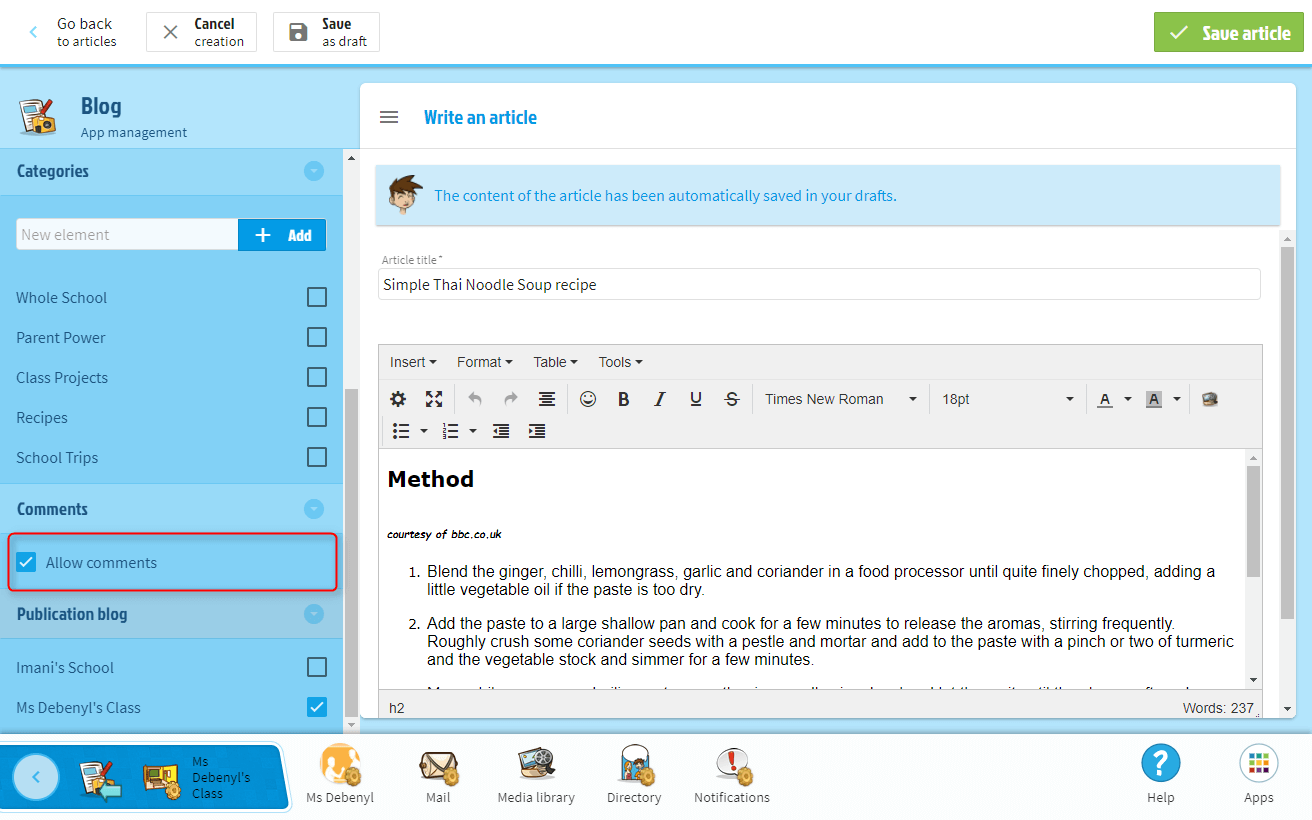Open the hamburger menu beside Write an article

coord(389,117)
